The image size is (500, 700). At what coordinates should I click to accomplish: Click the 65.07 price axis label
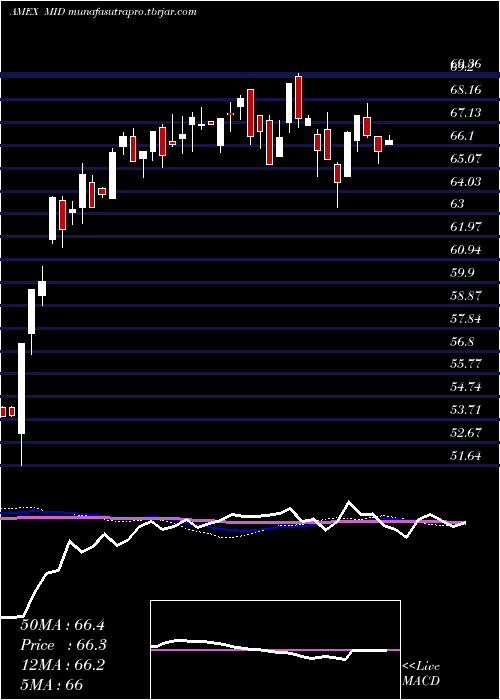(466, 158)
